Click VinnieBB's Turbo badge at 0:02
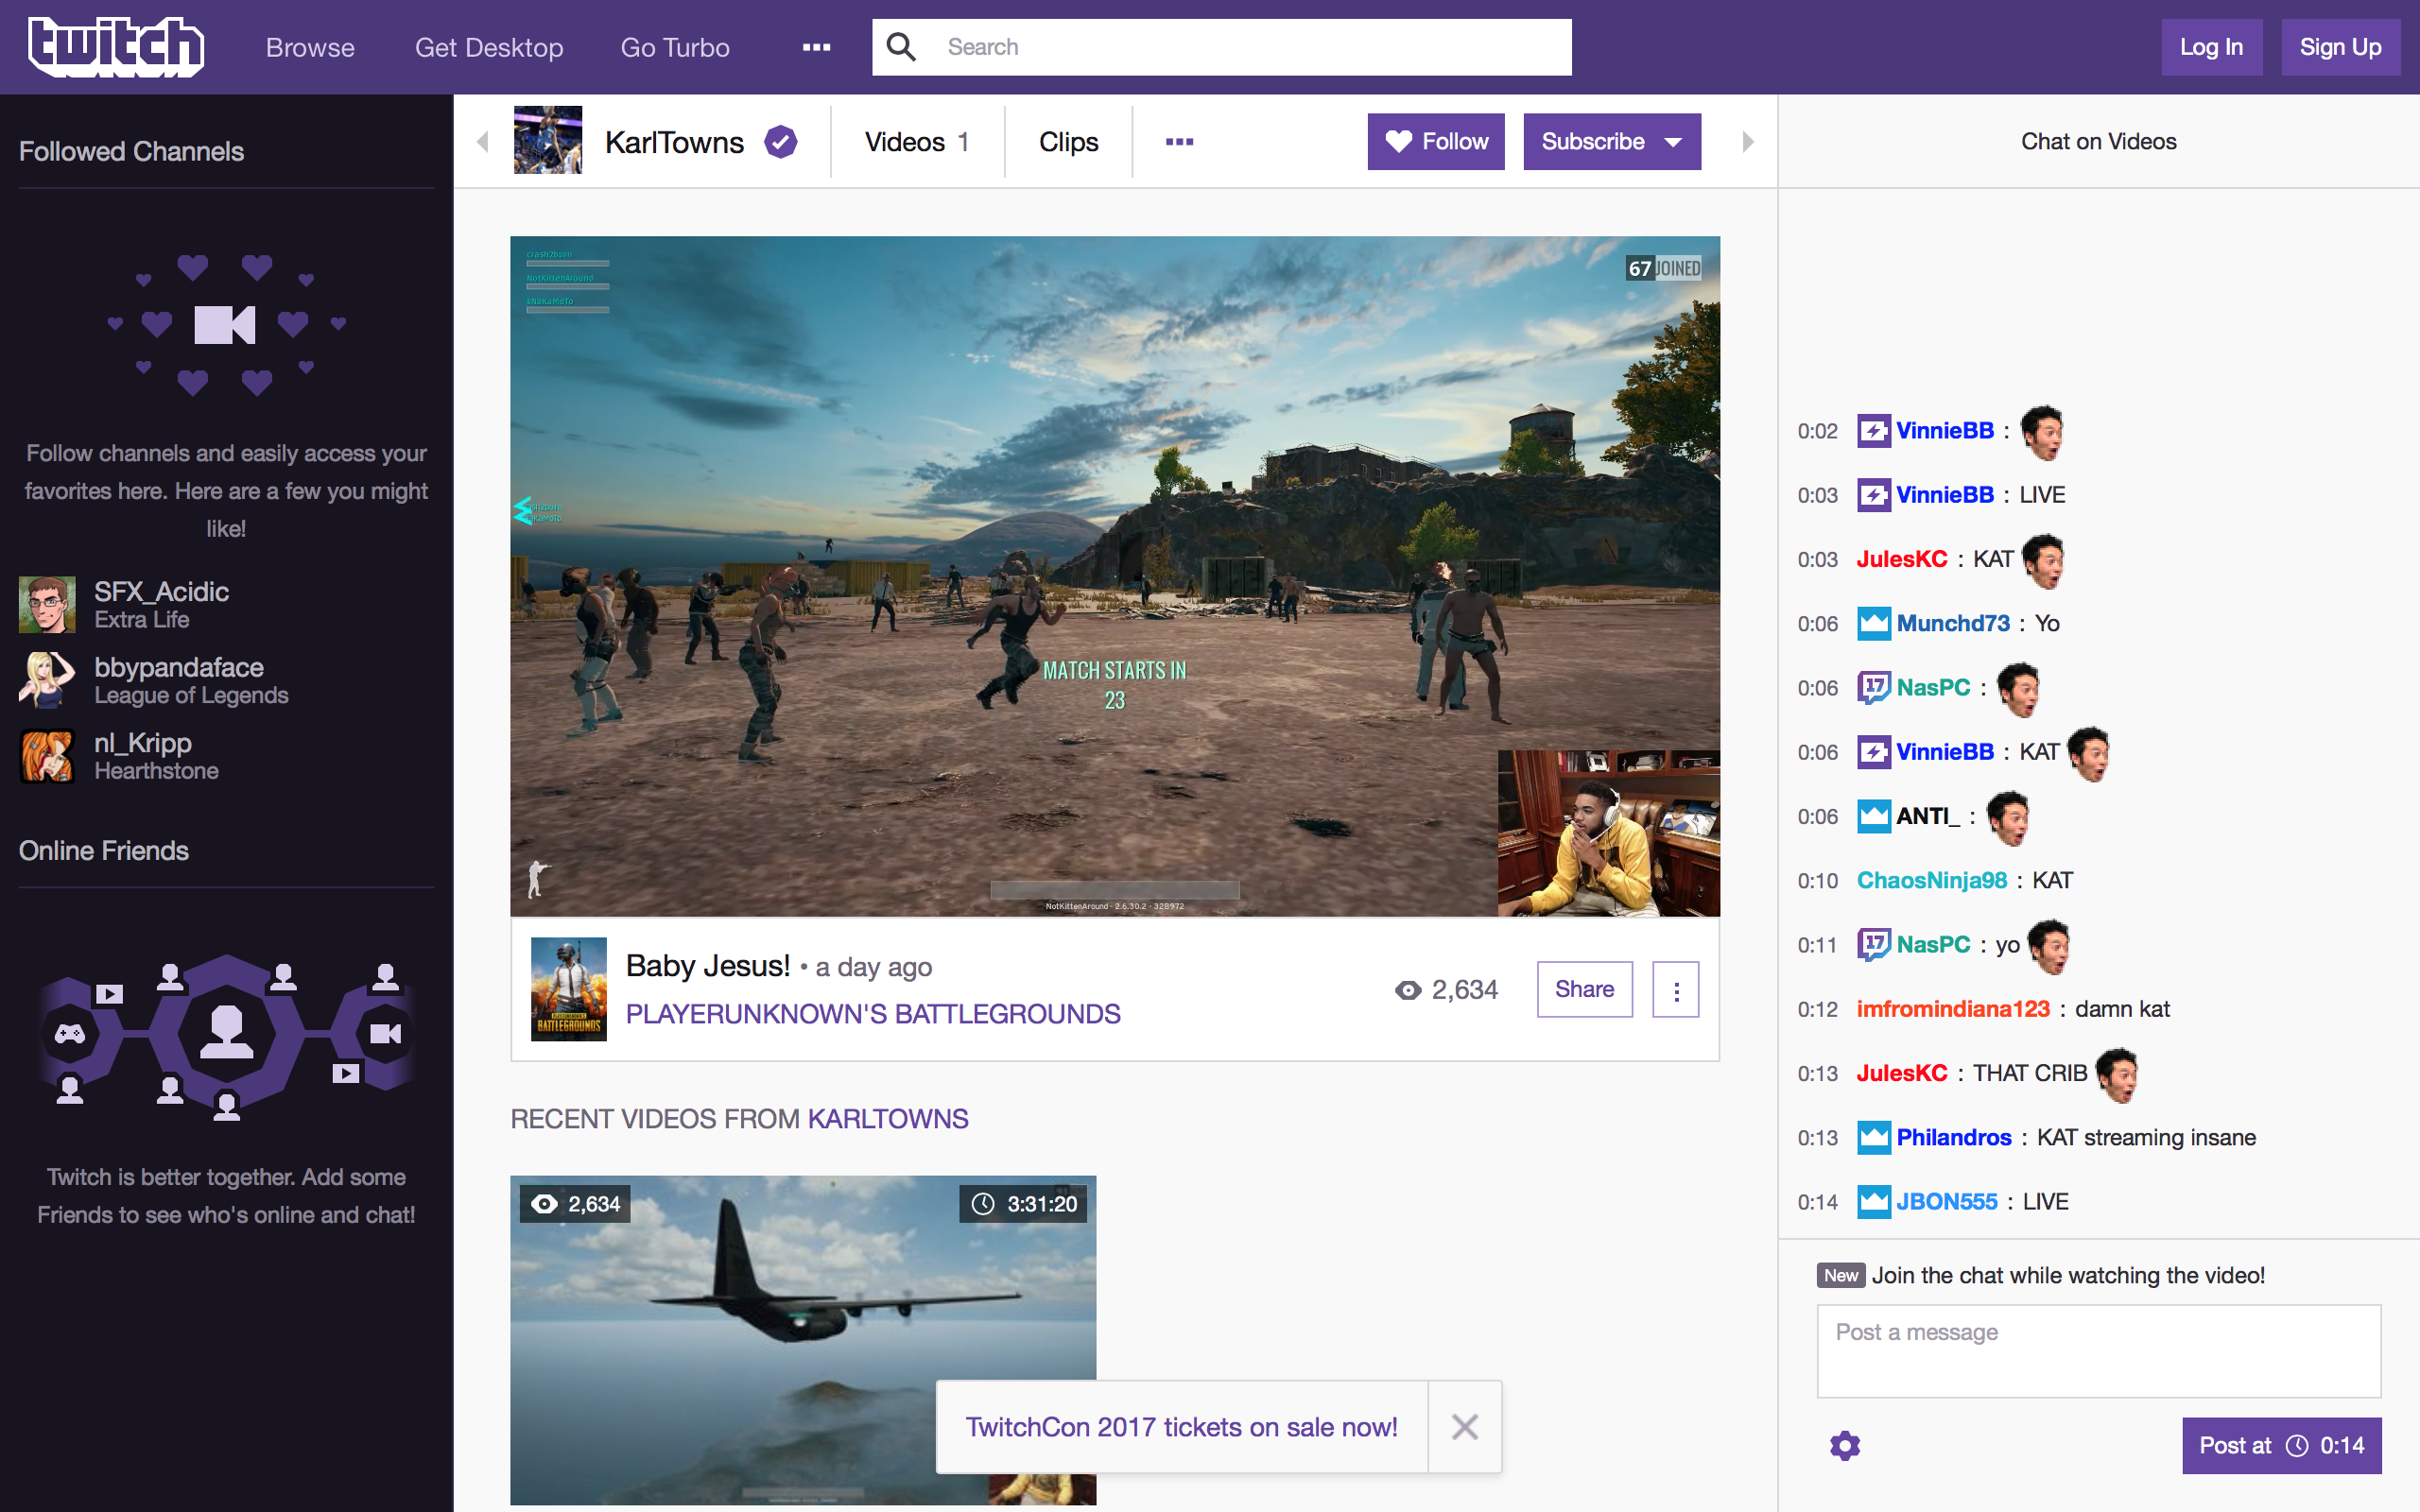2420x1512 pixels. click(1874, 431)
